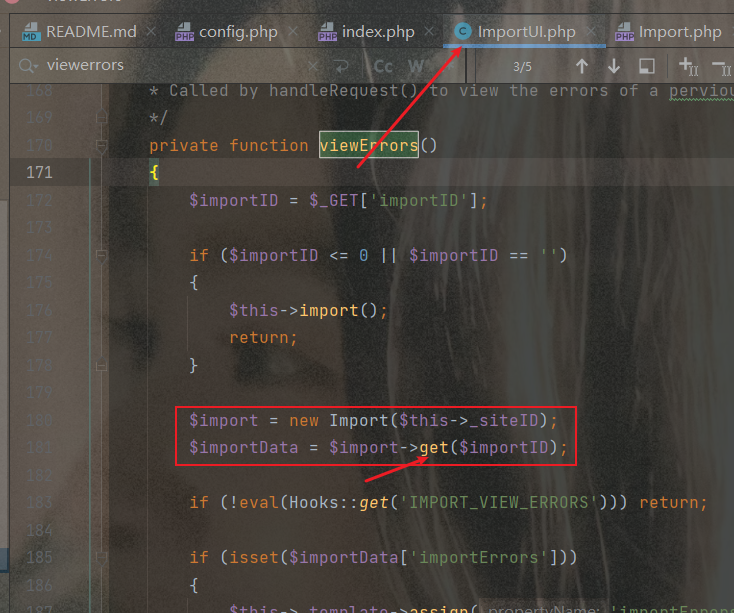Open search history magnifier dropdown

(28, 66)
